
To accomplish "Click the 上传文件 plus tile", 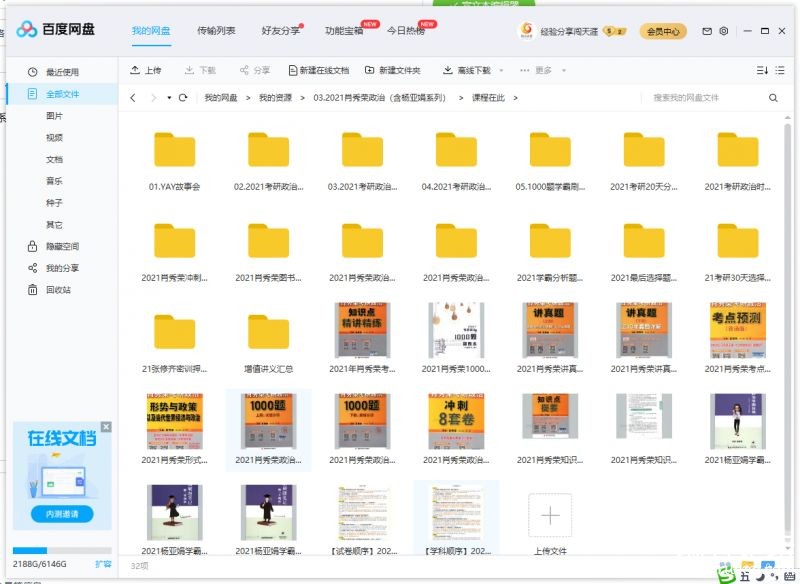I will pyautogui.click(x=550, y=515).
